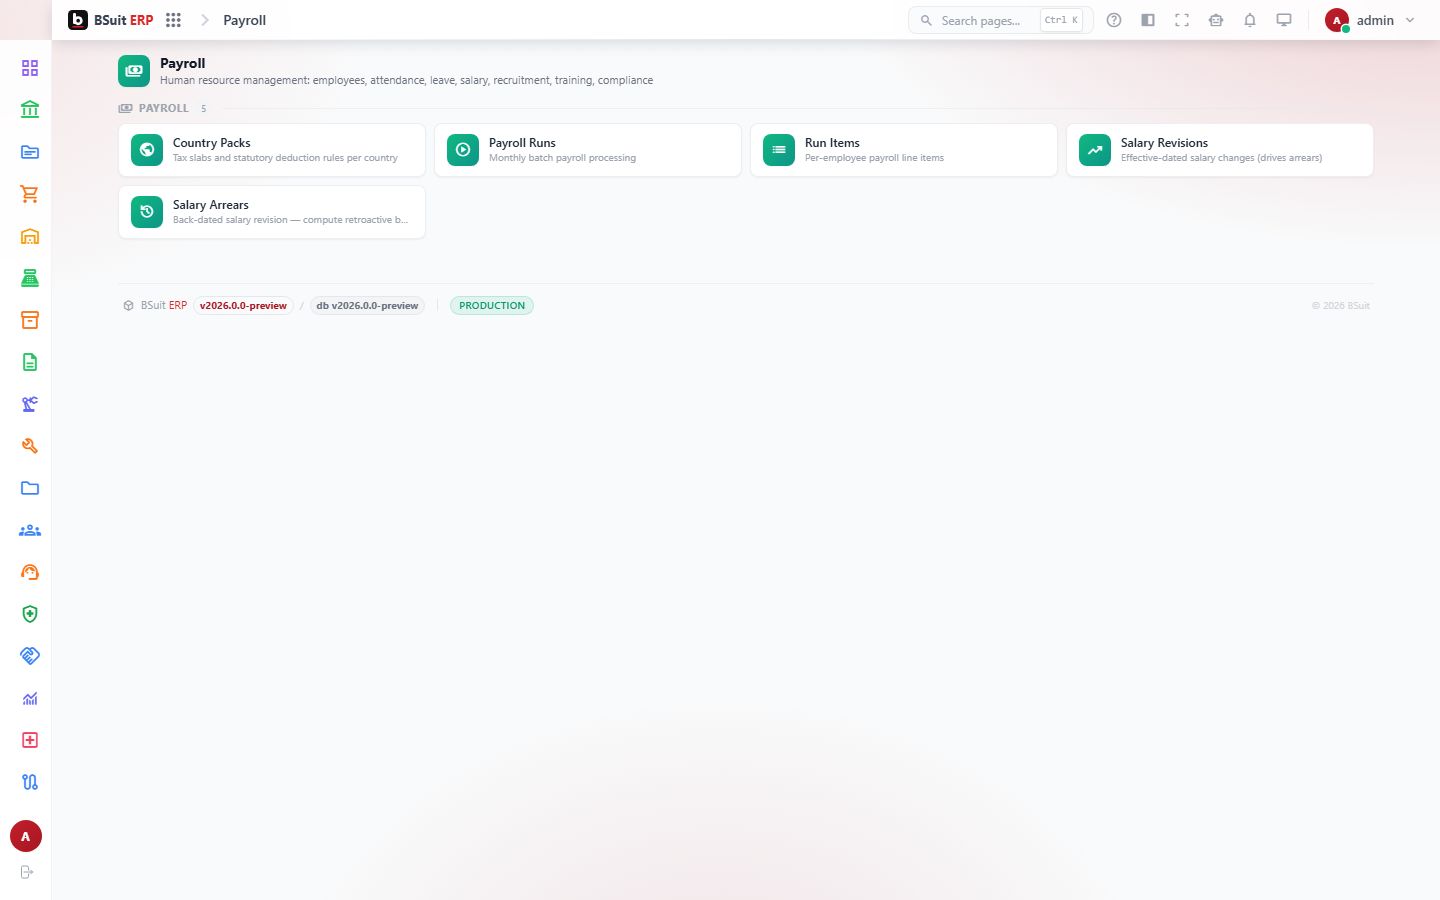Click the PRODUCTION environment badge
1440x900 pixels.
(492, 306)
